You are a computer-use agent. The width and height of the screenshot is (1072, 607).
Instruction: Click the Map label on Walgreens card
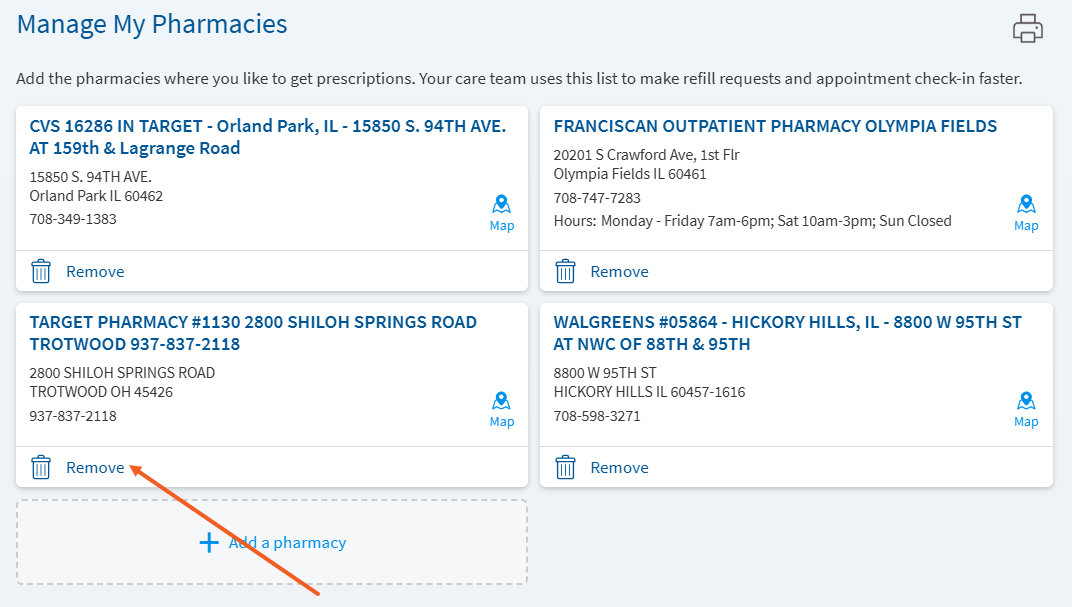1026,422
